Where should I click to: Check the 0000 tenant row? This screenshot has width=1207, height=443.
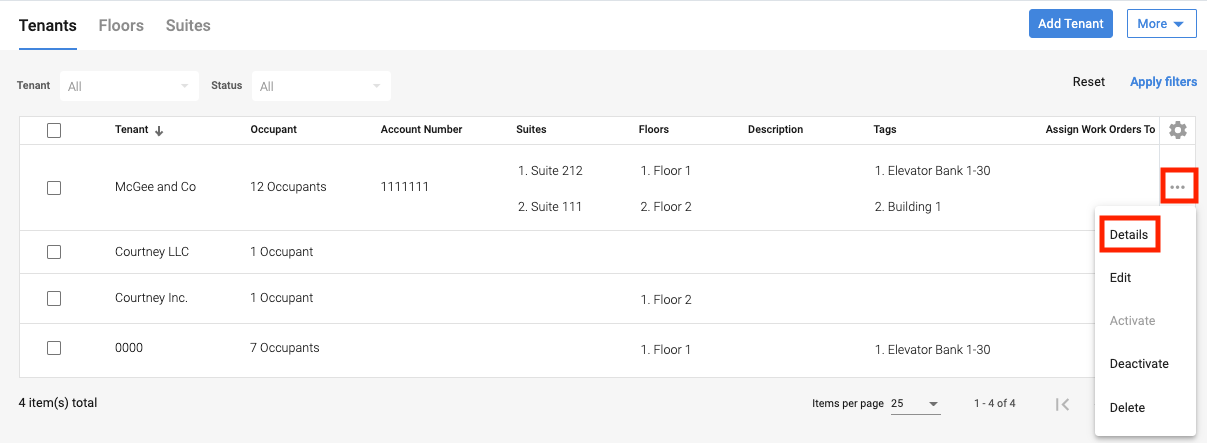coord(54,348)
